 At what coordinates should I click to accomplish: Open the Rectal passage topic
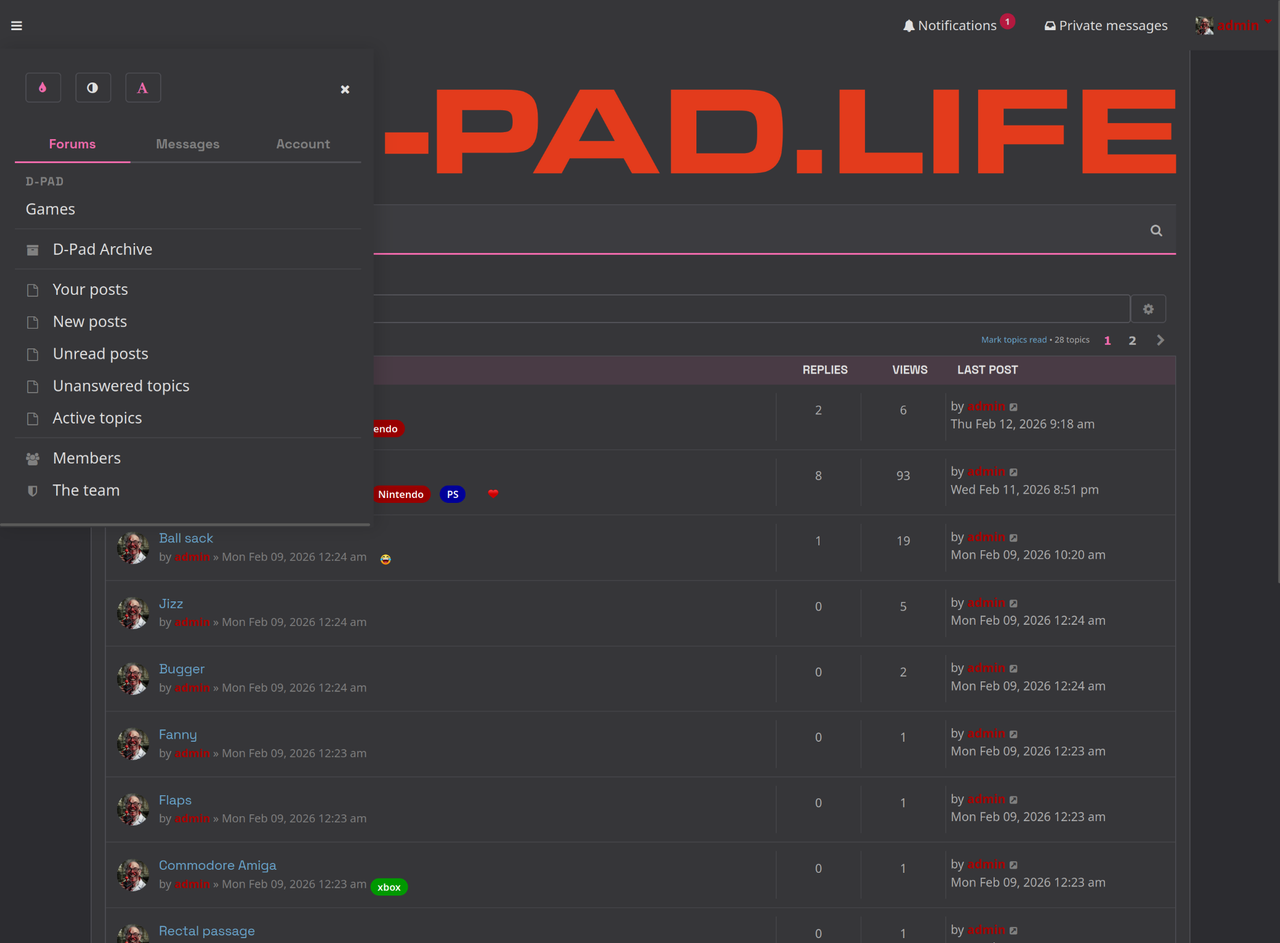pos(207,931)
